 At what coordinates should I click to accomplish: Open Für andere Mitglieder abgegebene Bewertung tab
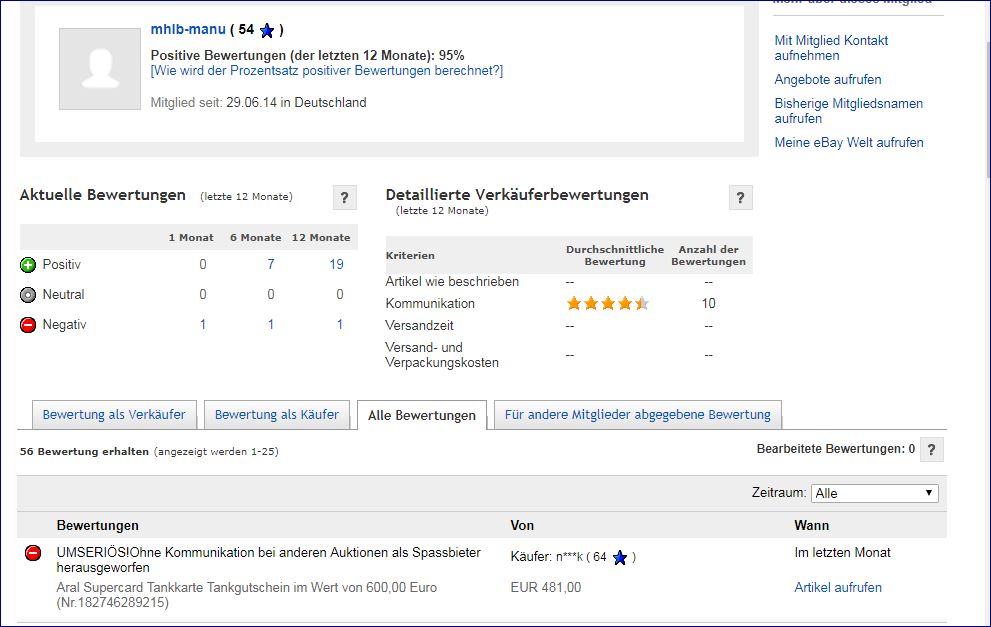click(x=637, y=414)
